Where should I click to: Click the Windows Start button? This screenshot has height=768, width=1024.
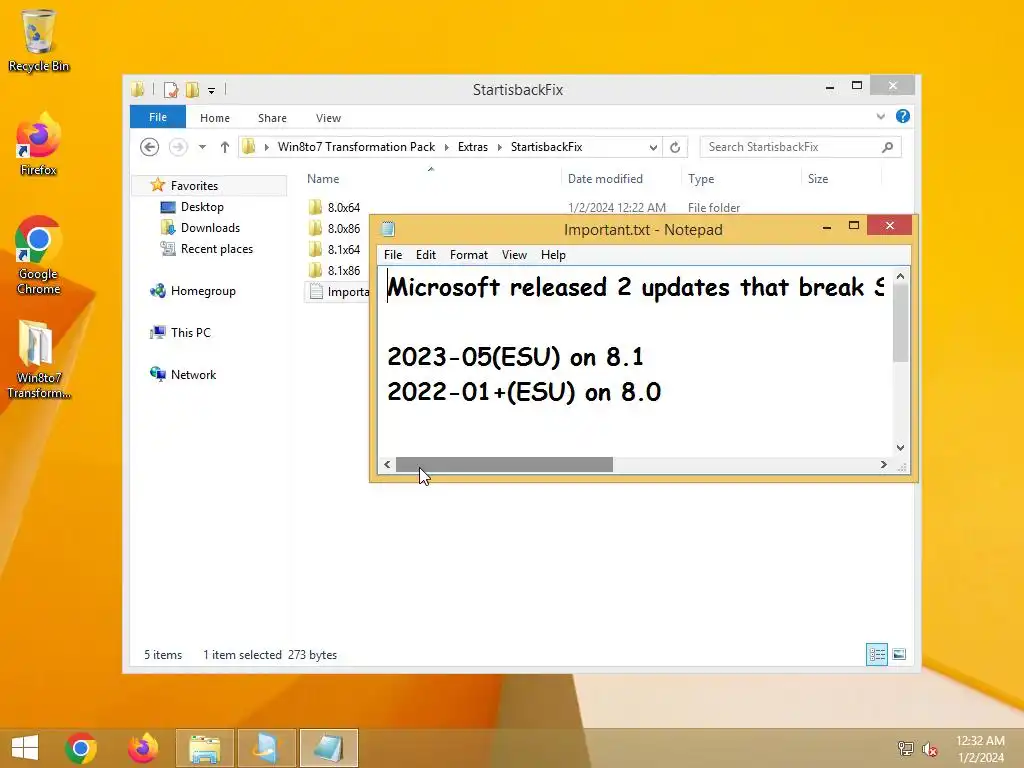coord(25,748)
